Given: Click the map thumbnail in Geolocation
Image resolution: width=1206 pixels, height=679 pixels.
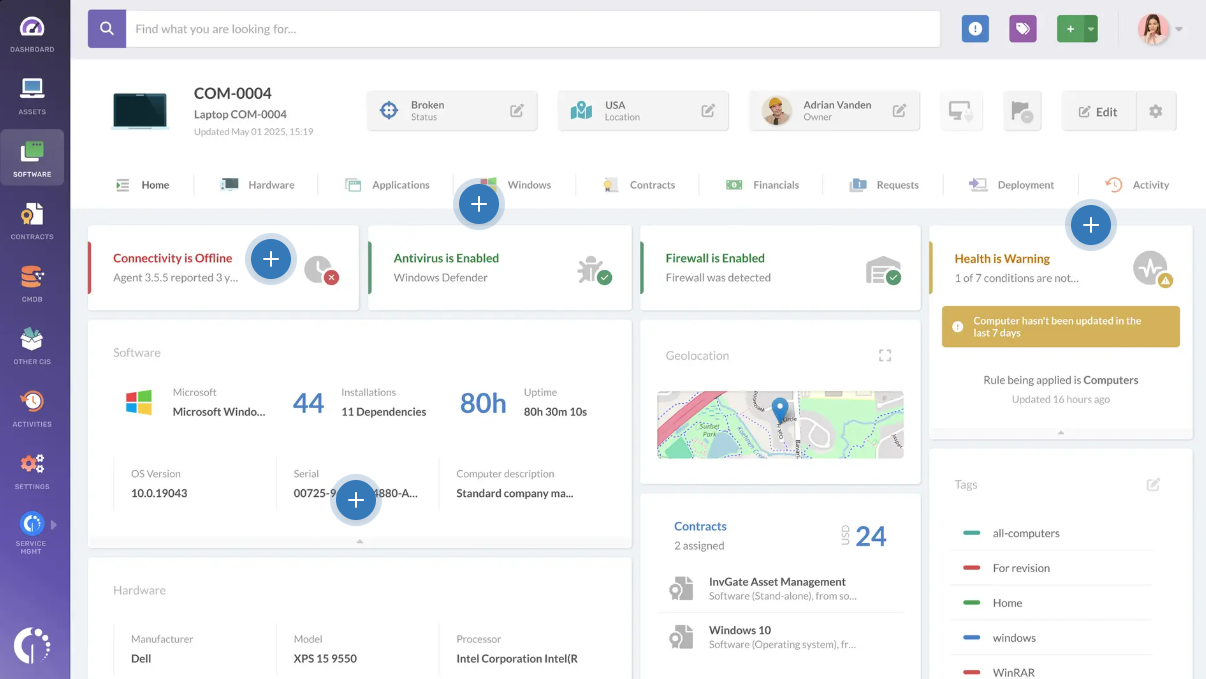Looking at the screenshot, I should [x=780, y=425].
